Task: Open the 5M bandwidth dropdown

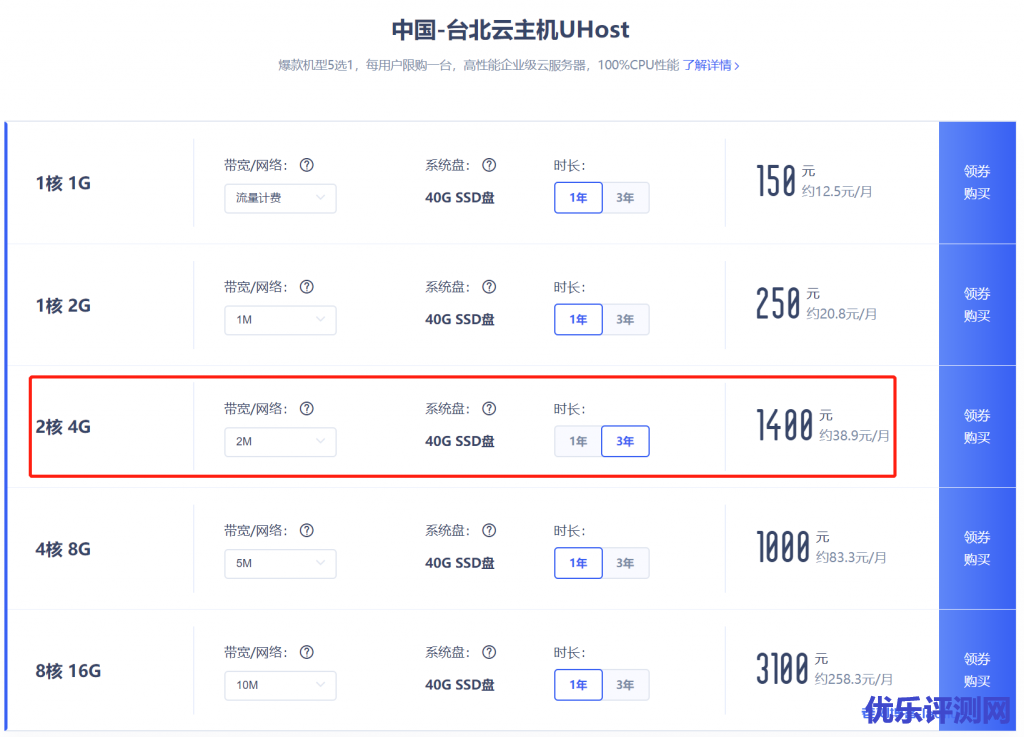Action: [x=280, y=563]
